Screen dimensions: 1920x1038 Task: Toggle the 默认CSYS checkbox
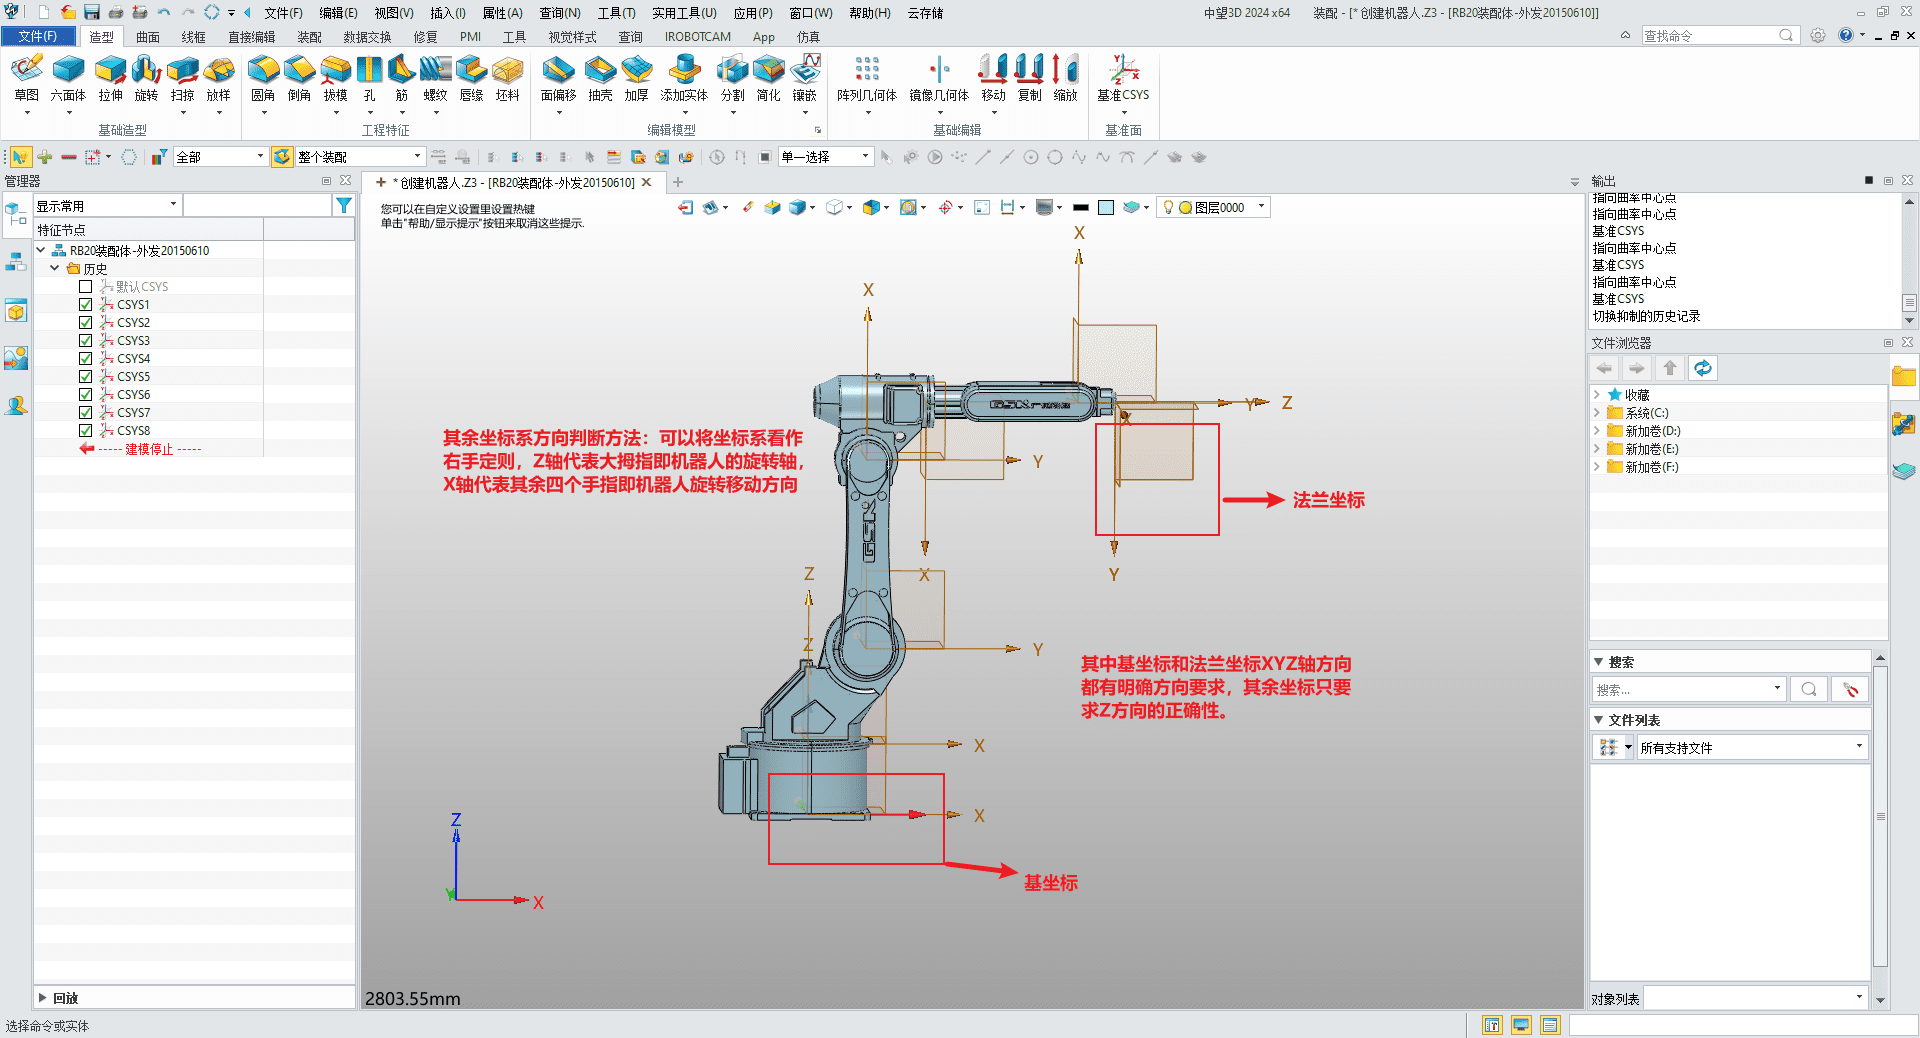click(86, 287)
